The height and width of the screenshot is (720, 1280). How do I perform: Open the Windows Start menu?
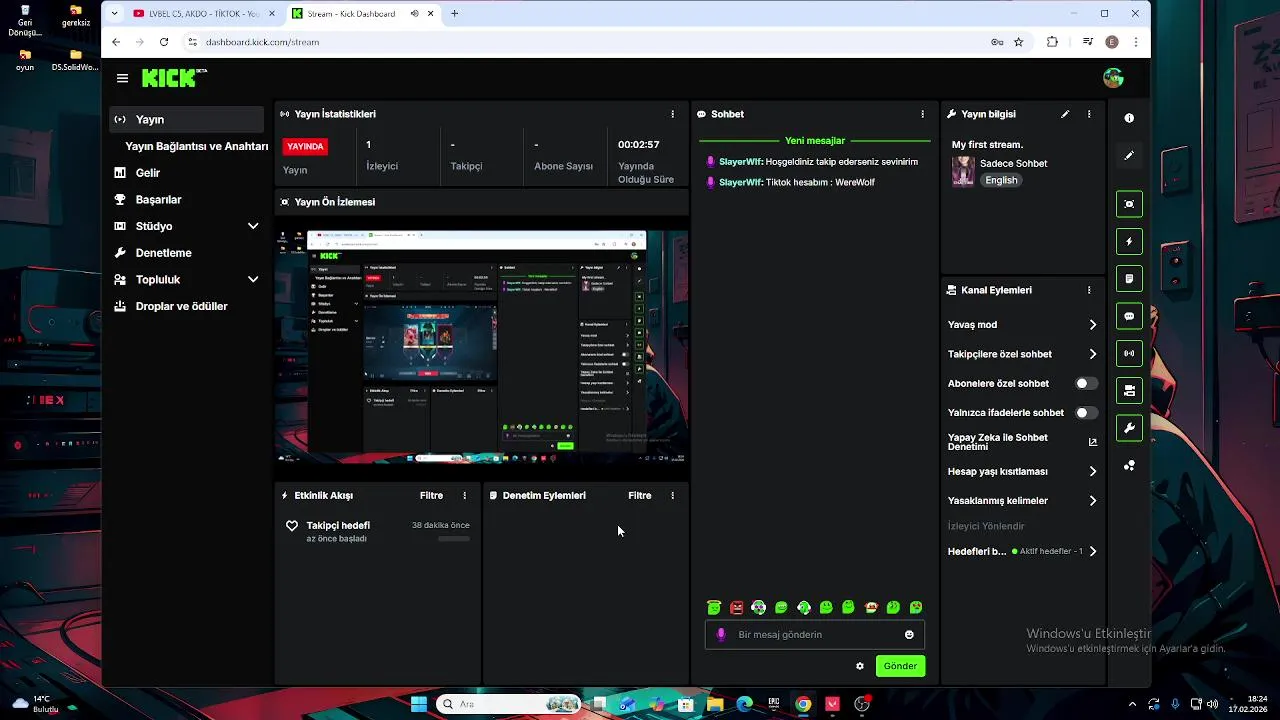419,704
